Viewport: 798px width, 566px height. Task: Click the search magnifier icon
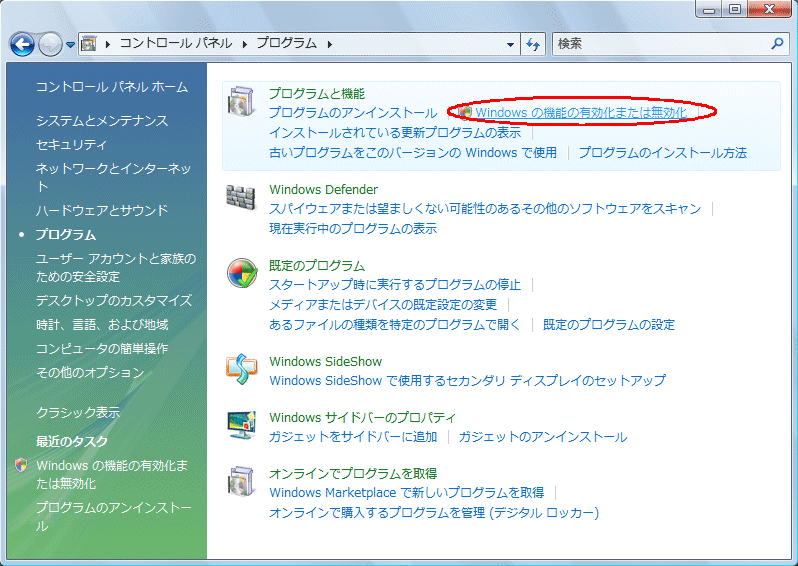pos(777,44)
